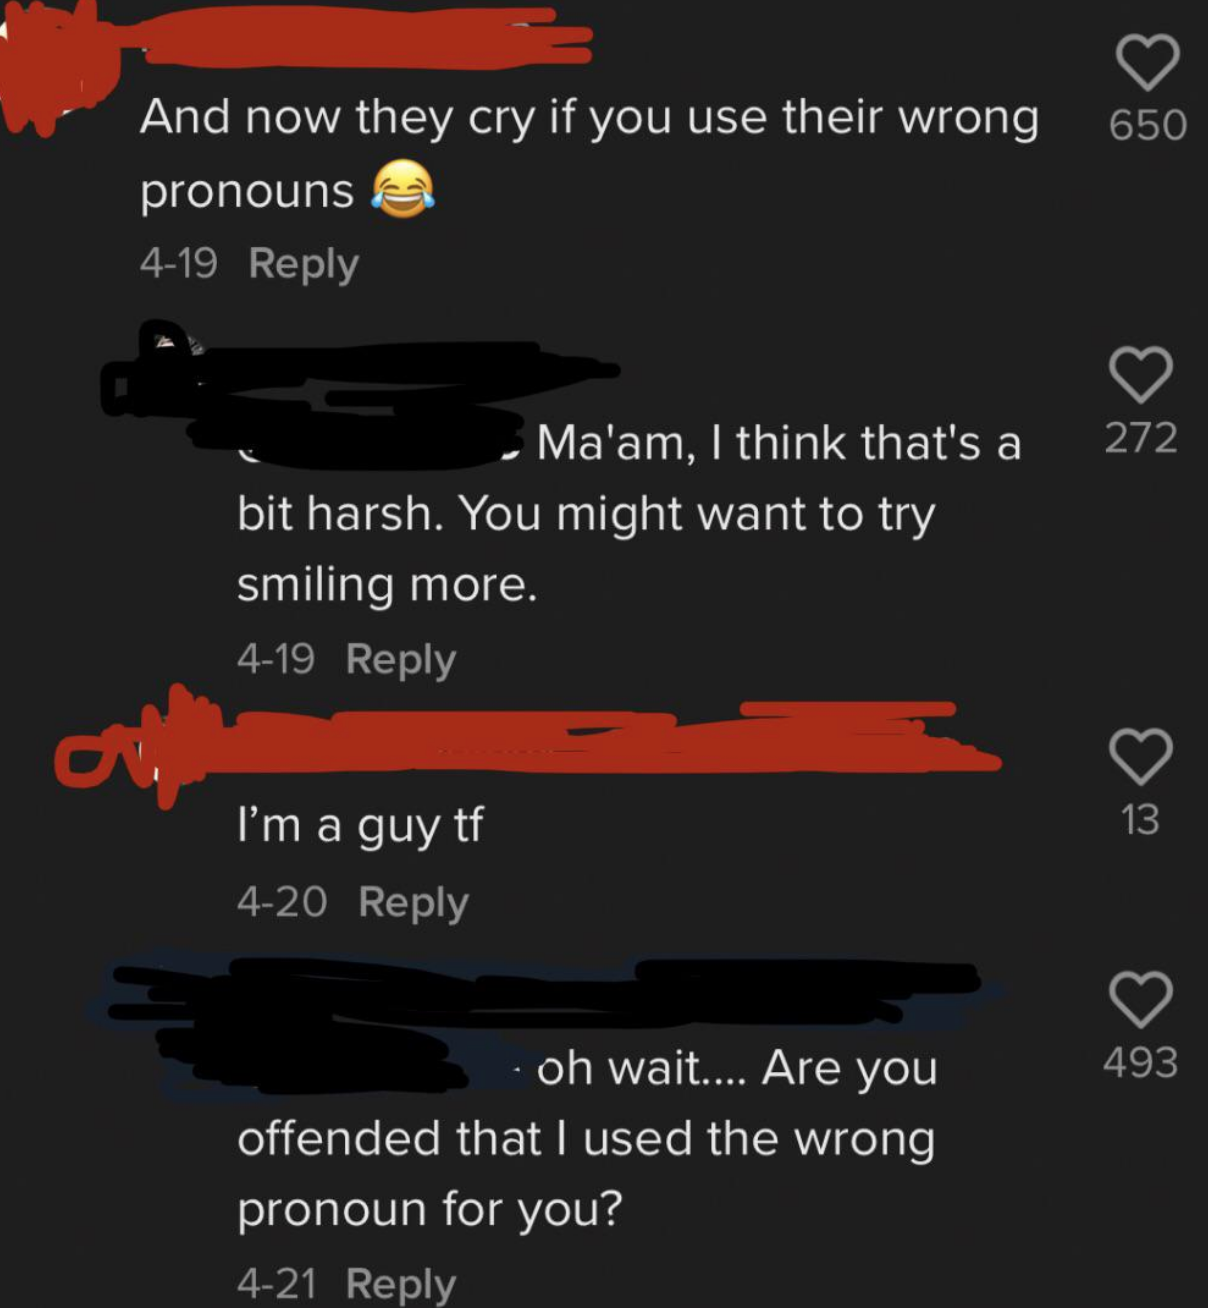This screenshot has height=1308, width=1208.
Task: Tap the heart above the 272 count
Action: (x=1140, y=374)
